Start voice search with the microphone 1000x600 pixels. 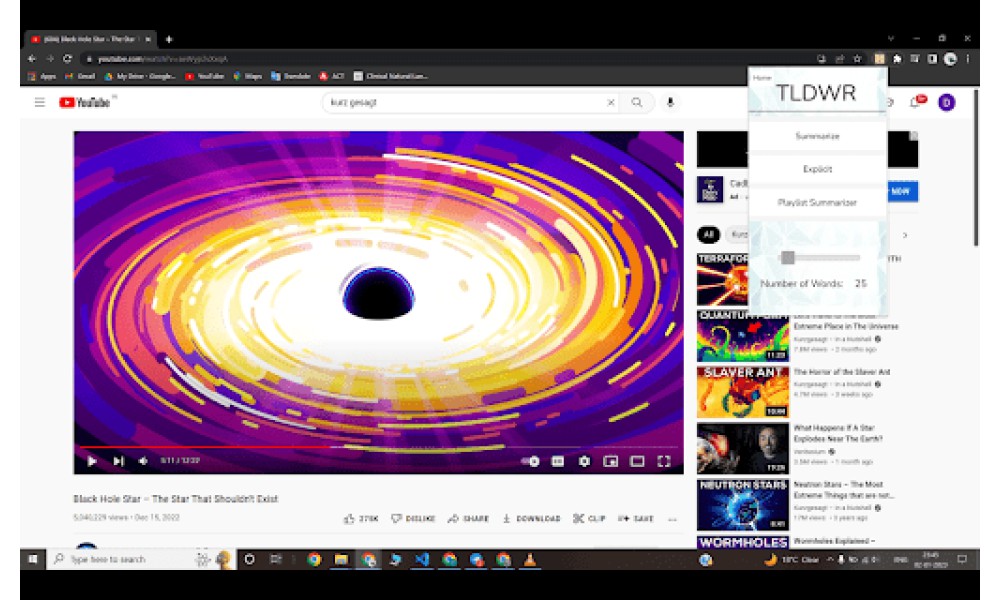coord(670,102)
